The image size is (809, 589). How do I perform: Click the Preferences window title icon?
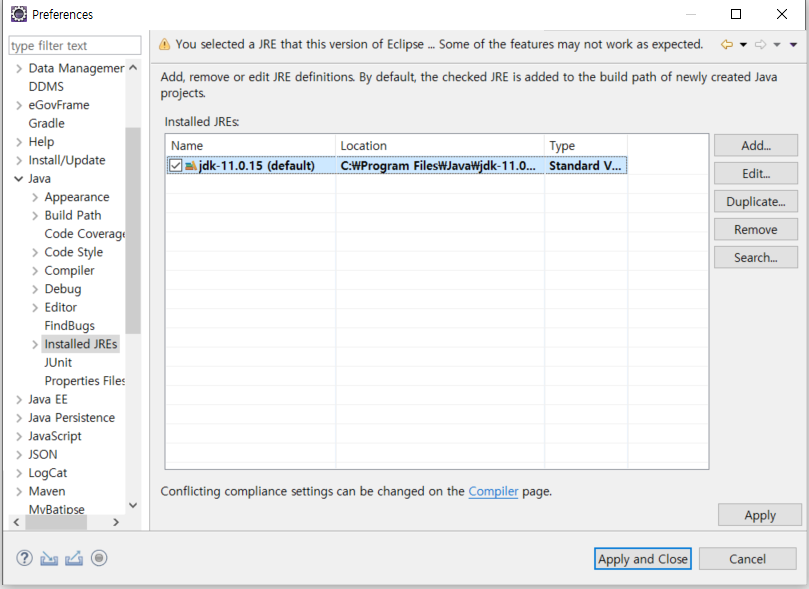click(19, 14)
